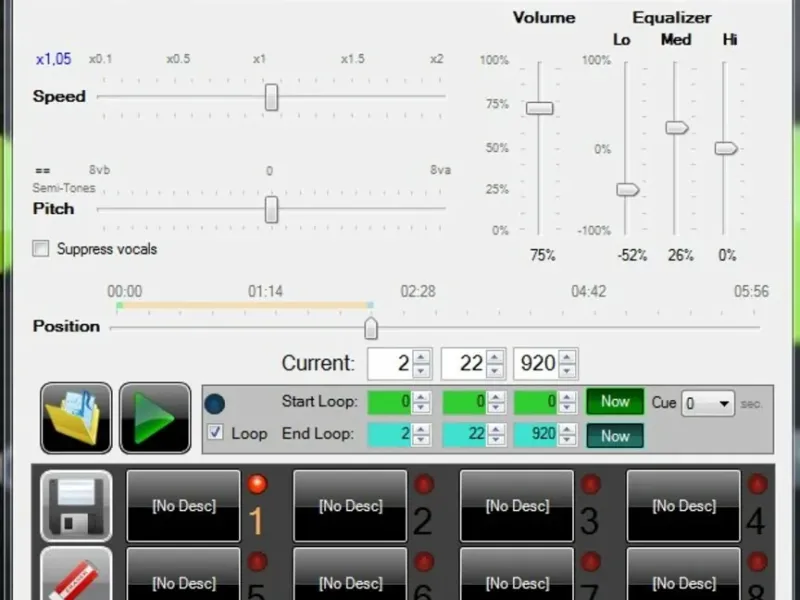Click the End Loop seconds field showing 22

[x=464, y=435]
